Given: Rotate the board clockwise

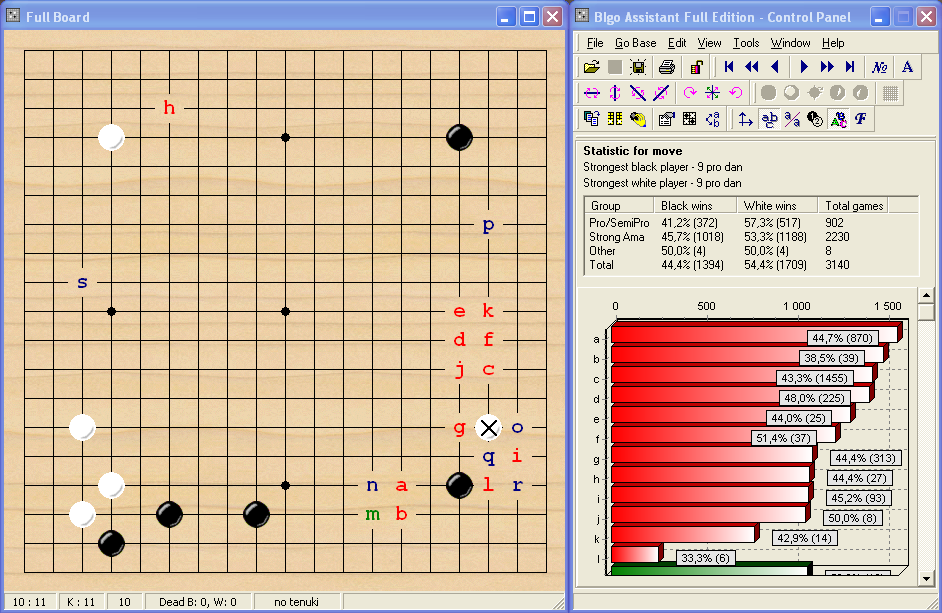Looking at the screenshot, I should coord(690,93).
